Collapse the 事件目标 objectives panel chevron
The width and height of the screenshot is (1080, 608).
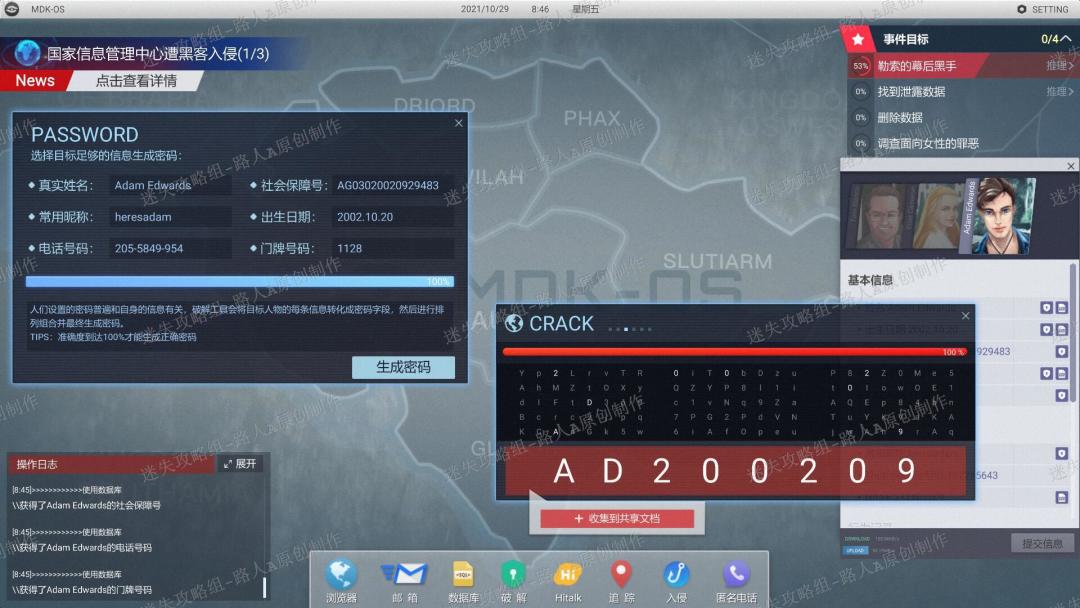click(x=1066, y=39)
